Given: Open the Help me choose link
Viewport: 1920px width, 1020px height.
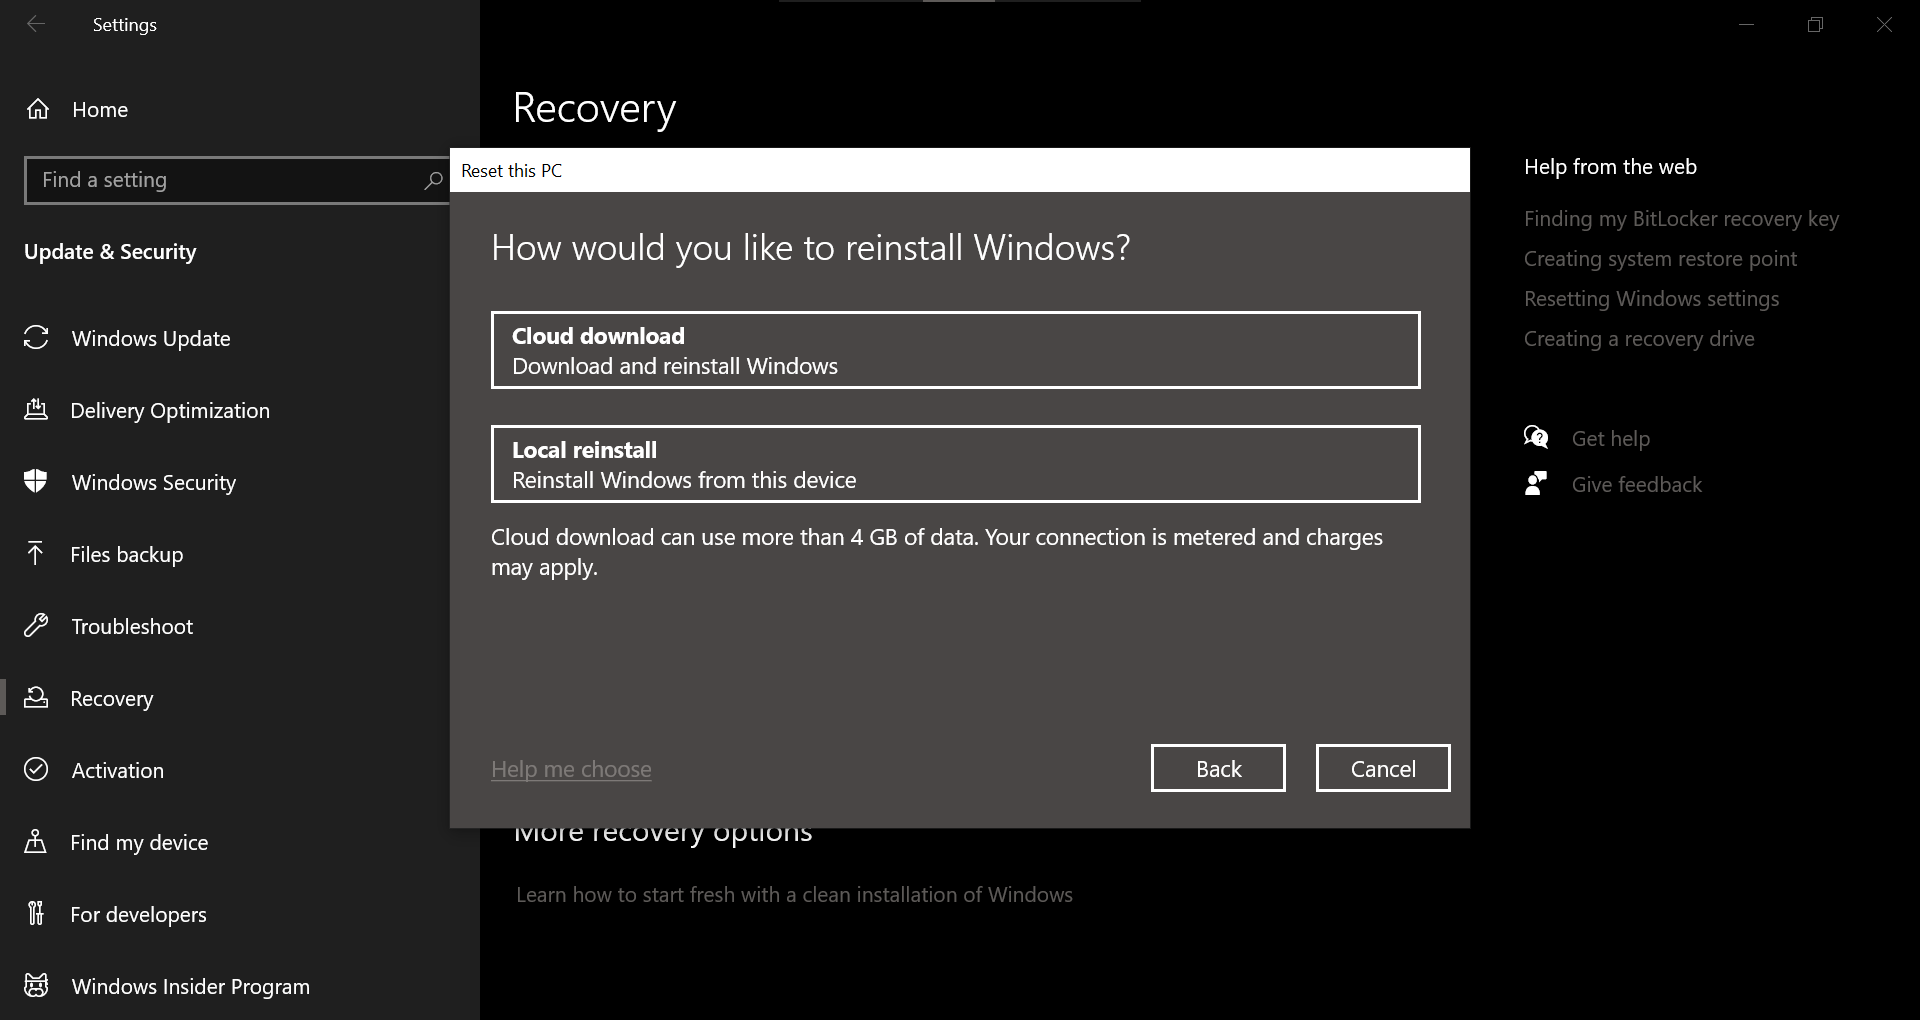Looking at the screenshot, I should [x=571, y=769].
